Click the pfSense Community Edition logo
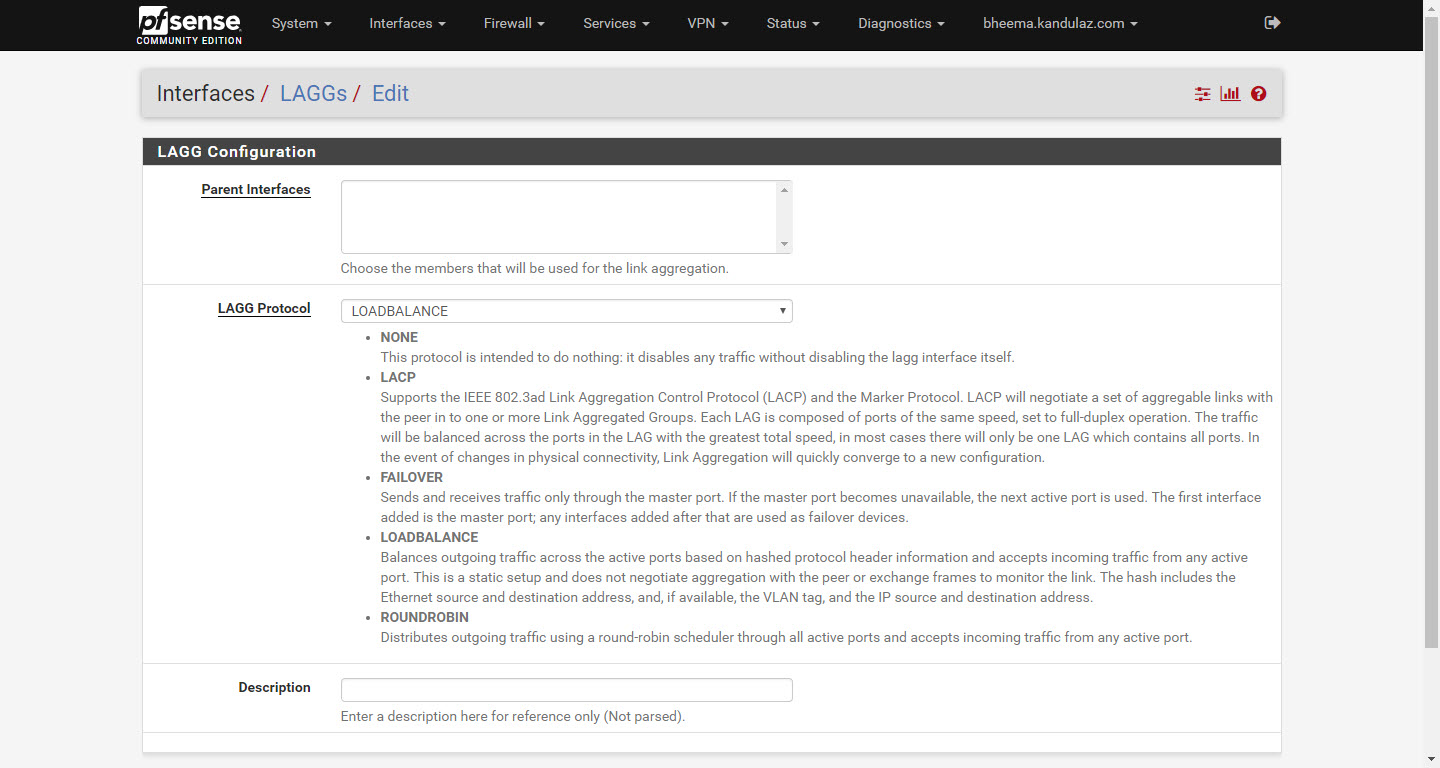This screenshot has width=1440, height=768. [x=190, y=25]
